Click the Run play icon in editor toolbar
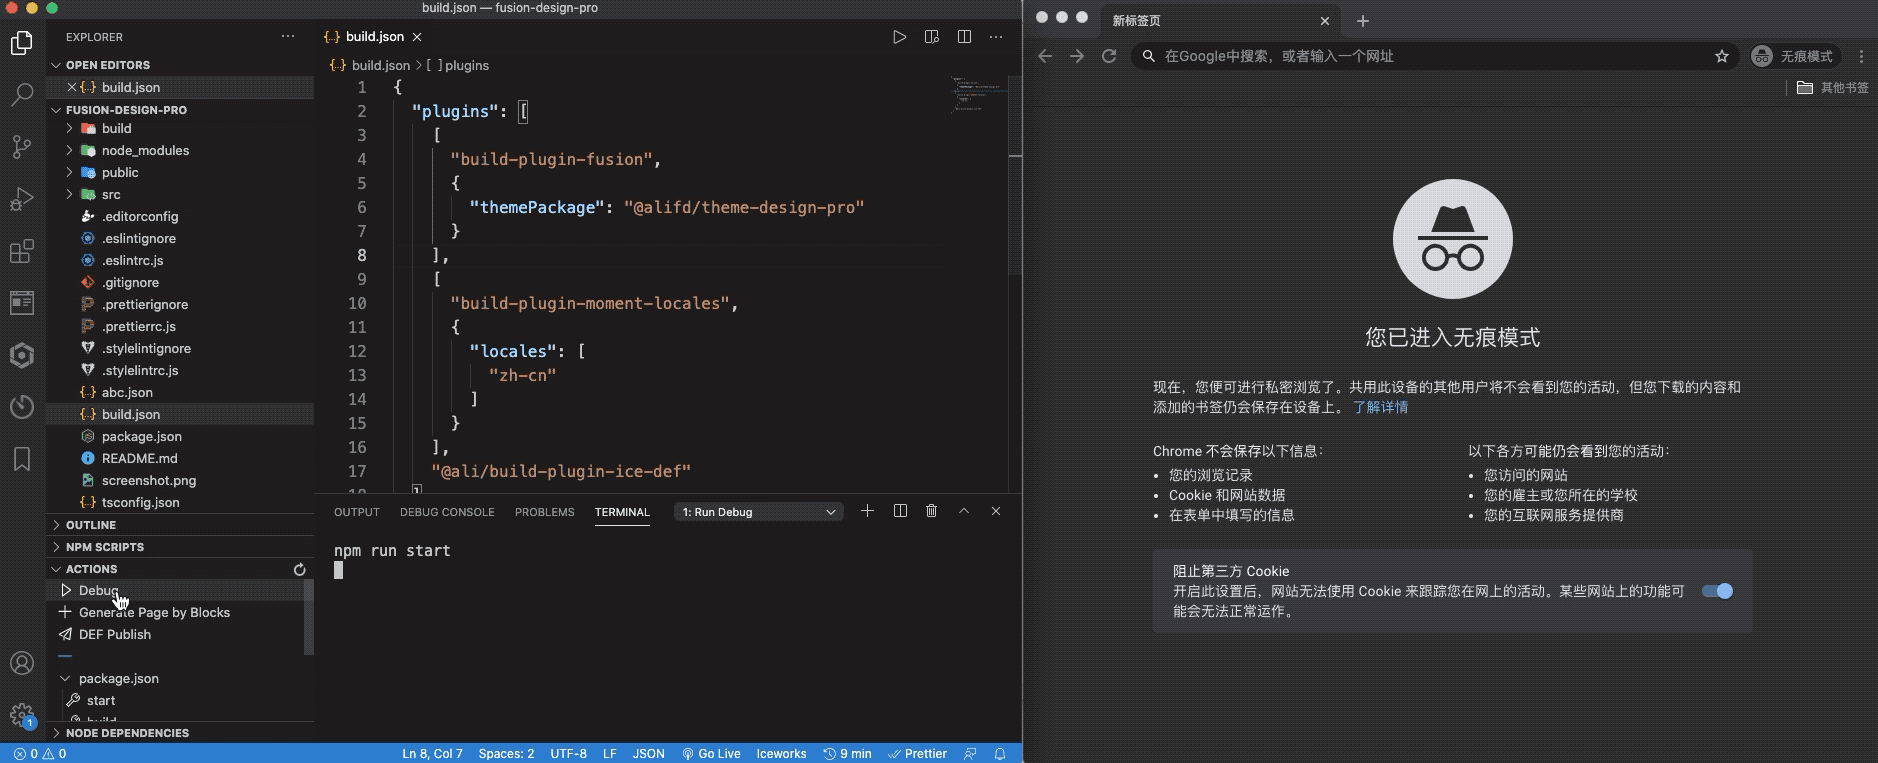Viewport: 1878px width, 763px height. coord(899,37)
